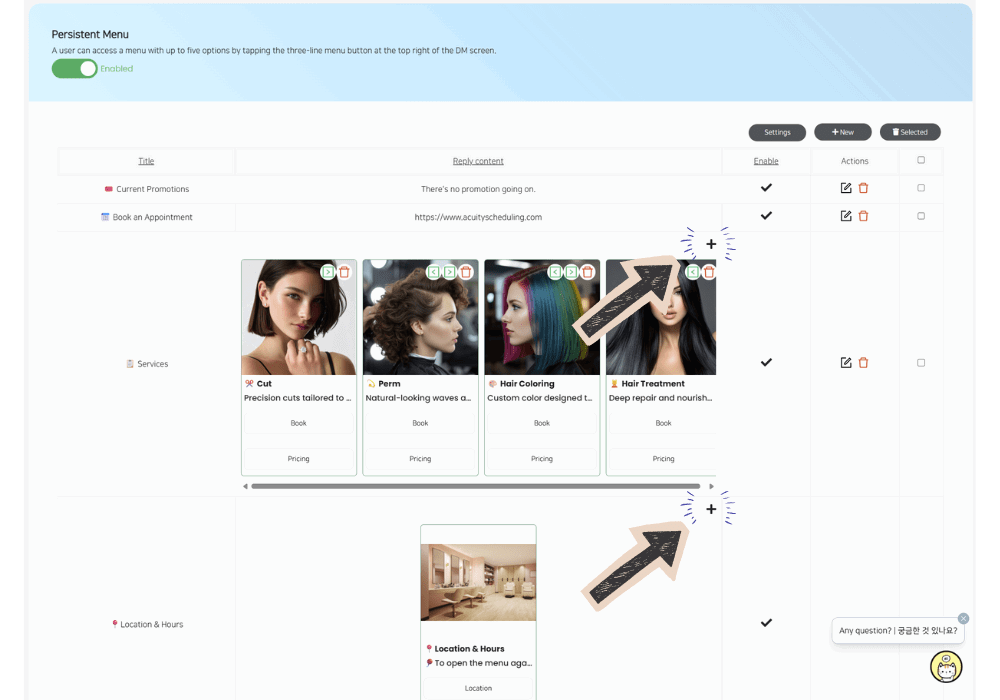Click the Book button on Perm card
Viewport: 1000px width, 700px height.
coord(420,423)
